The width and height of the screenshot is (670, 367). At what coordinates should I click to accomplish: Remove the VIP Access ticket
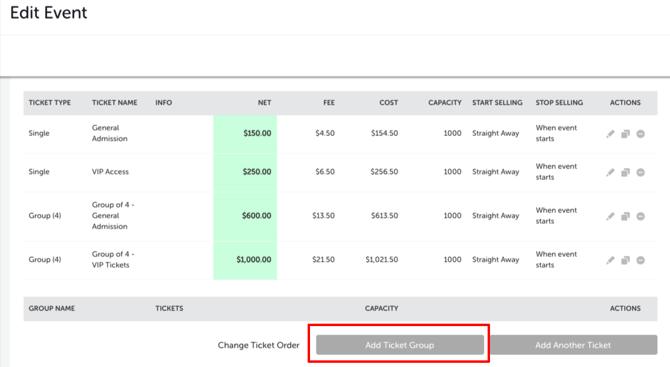[x=640, y=172]
